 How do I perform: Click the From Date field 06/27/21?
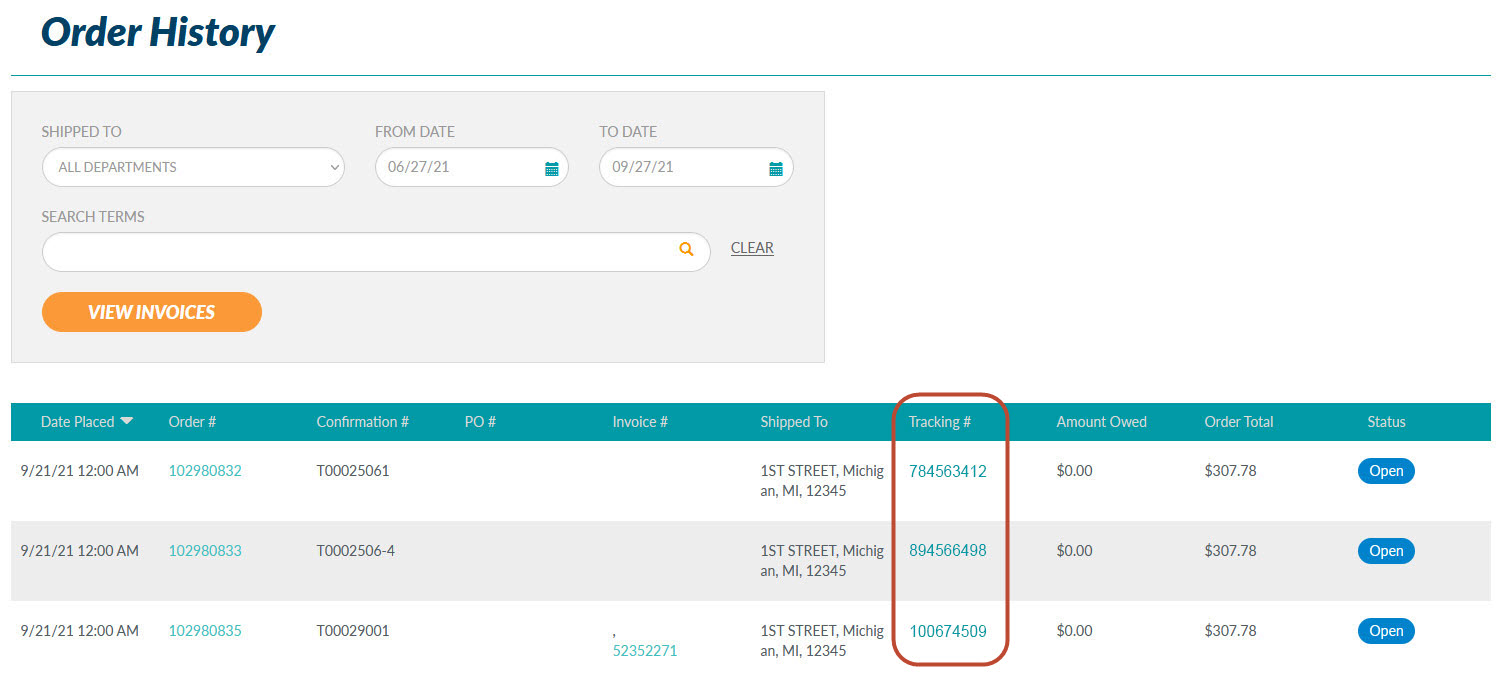pyautogui.click(x=472, y=167)
